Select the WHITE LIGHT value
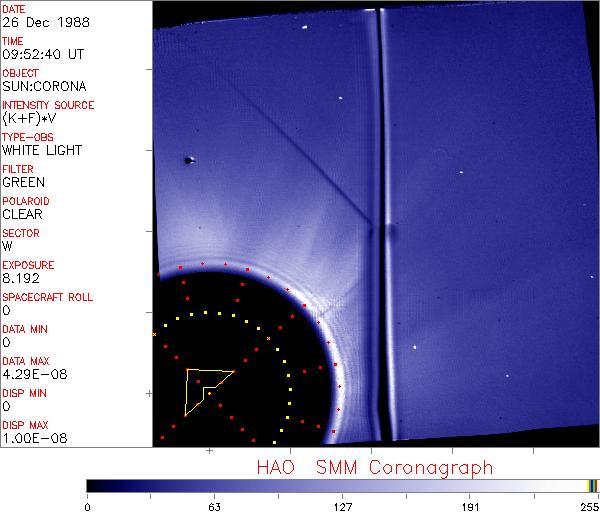This screenshot has width=600, height=512. [42, 150]
